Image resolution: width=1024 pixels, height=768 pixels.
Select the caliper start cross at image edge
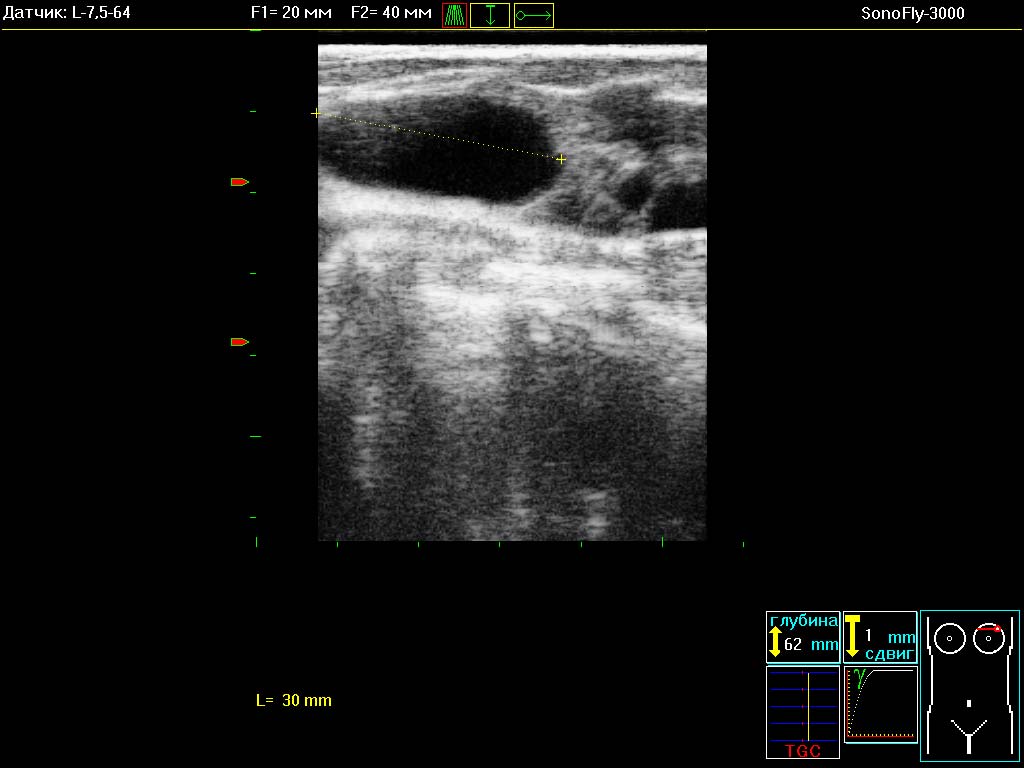(317, 114)
